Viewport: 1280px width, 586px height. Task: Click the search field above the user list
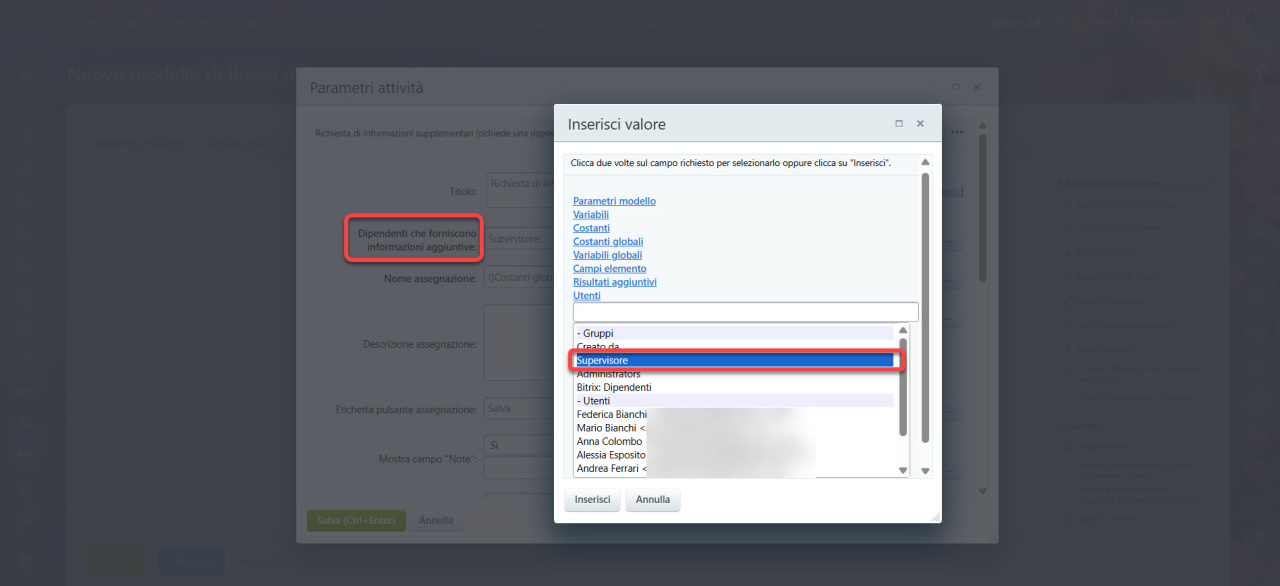pos(745,312)
